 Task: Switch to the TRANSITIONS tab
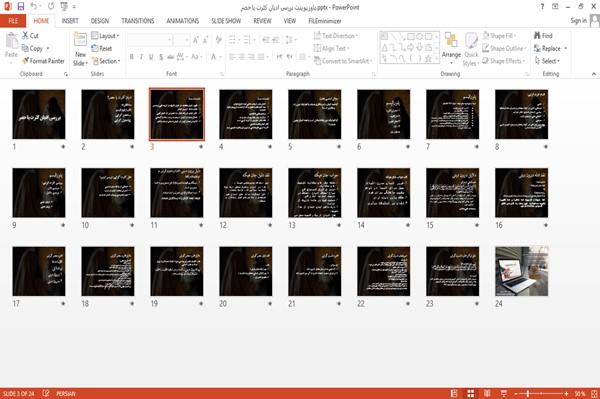pos(138,21)
